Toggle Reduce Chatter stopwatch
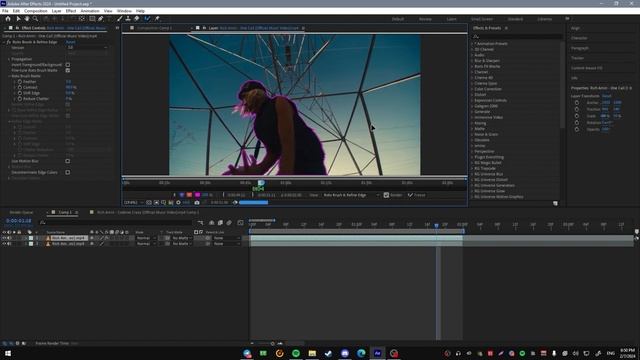Image resolution: width=640 pixels, height=360 pixels. (x=20, y=99)
